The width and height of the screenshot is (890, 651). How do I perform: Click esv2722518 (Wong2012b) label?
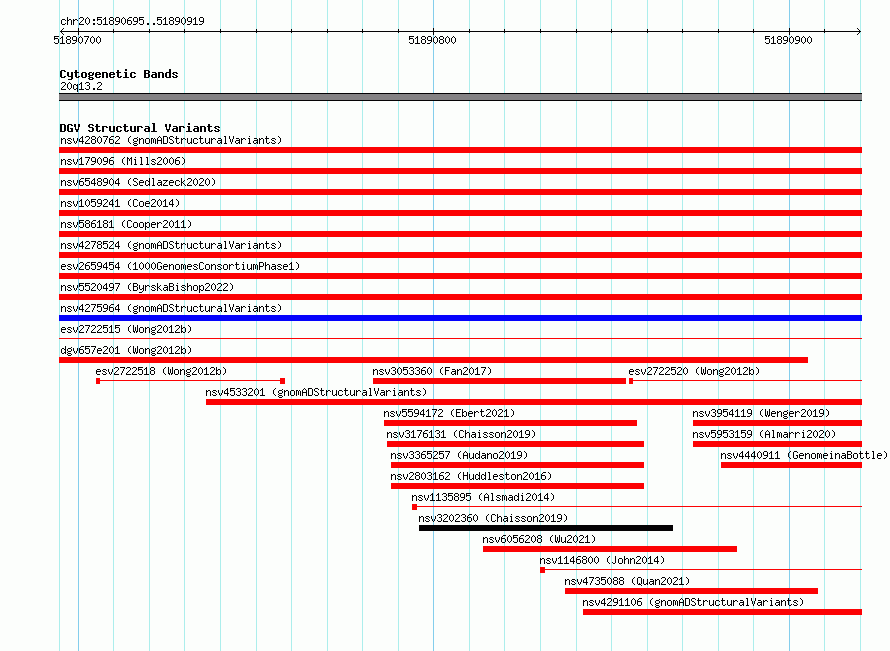point(161,371)
